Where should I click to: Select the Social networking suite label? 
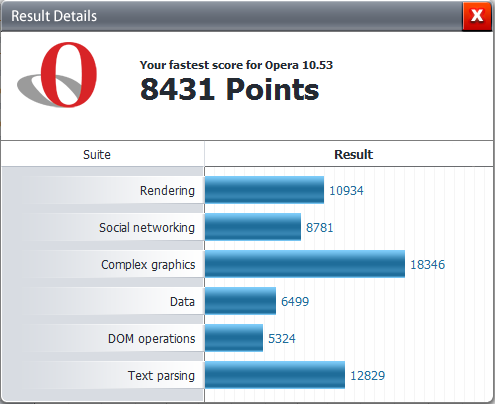tap(147, 227)
